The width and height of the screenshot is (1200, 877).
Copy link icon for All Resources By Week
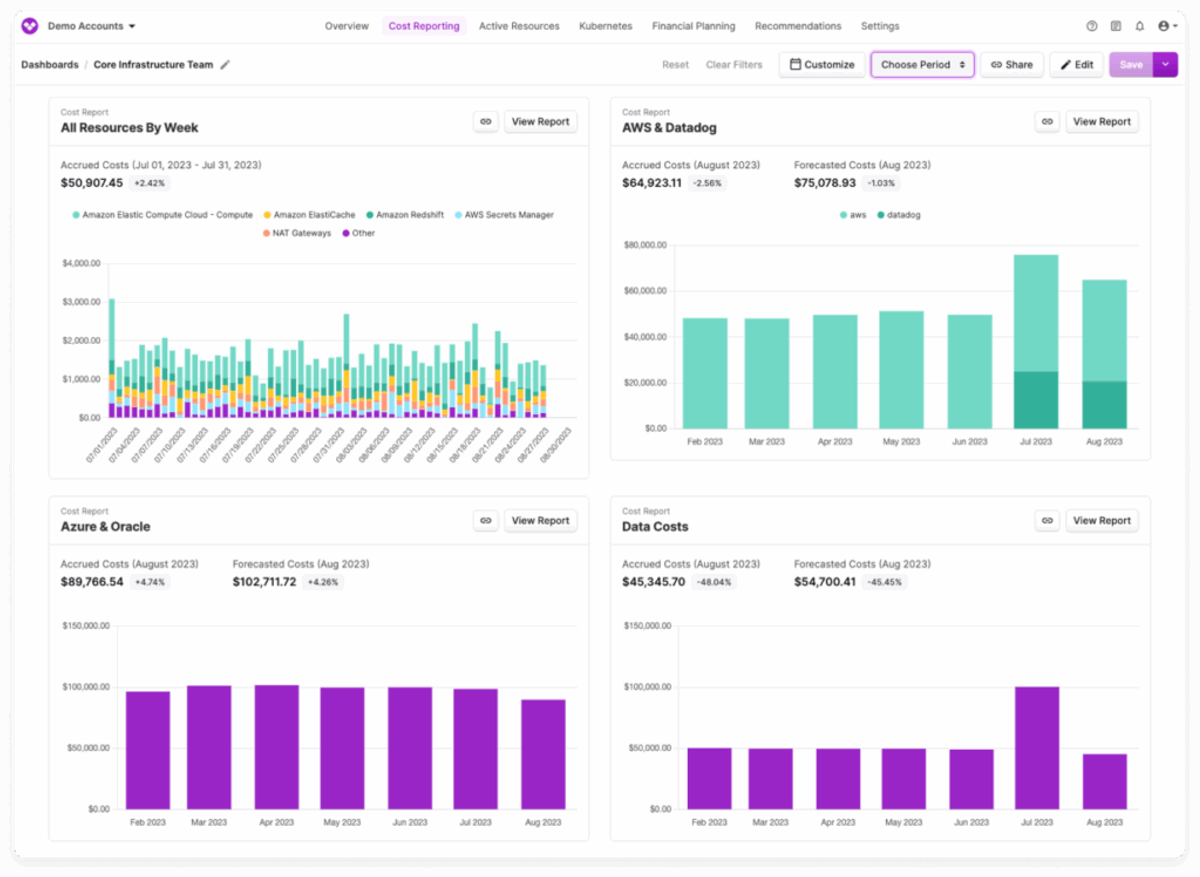486,122
